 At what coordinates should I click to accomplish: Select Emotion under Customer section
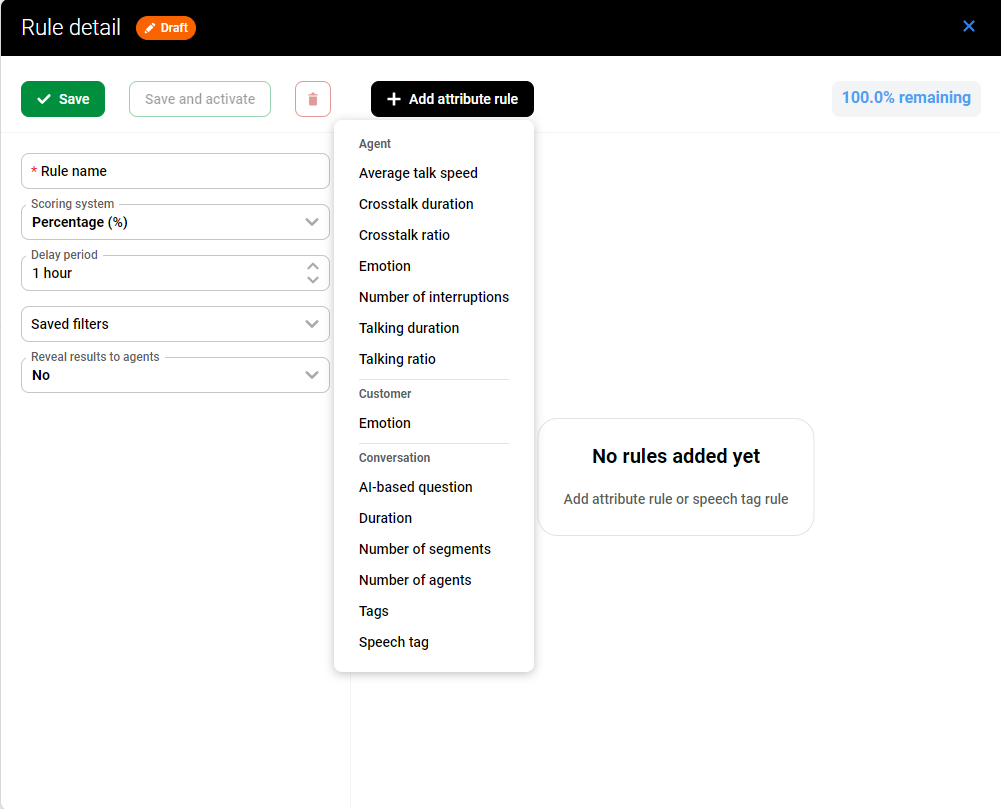[385, 423]
